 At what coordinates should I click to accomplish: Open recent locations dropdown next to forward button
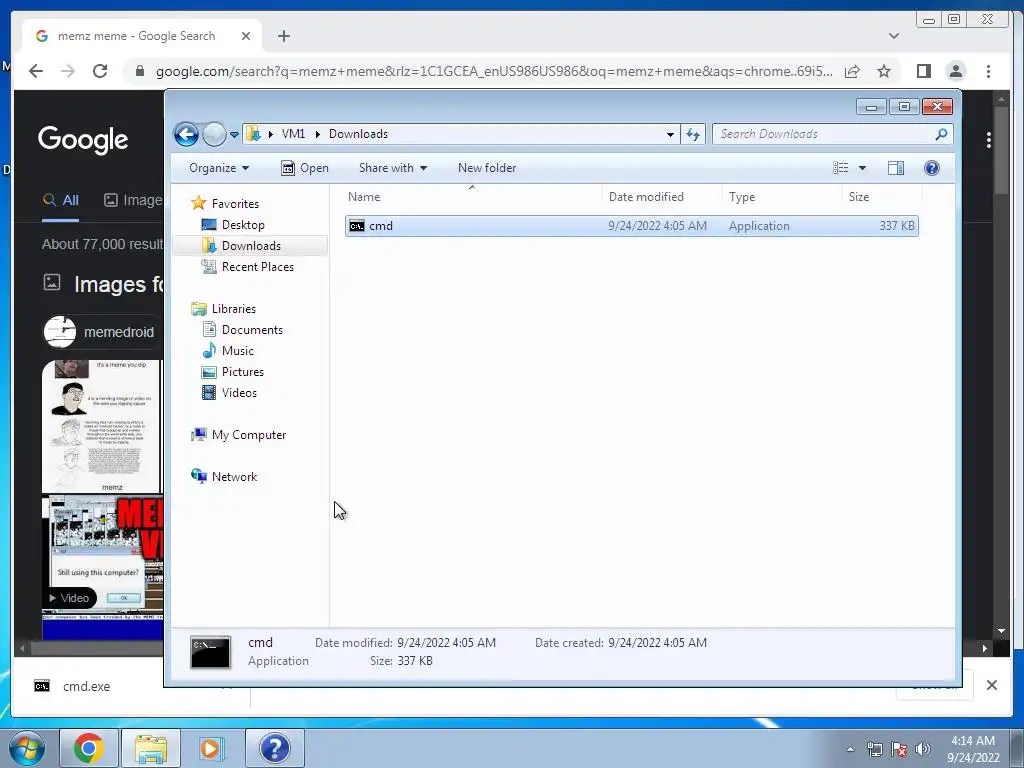pos(234,135)
